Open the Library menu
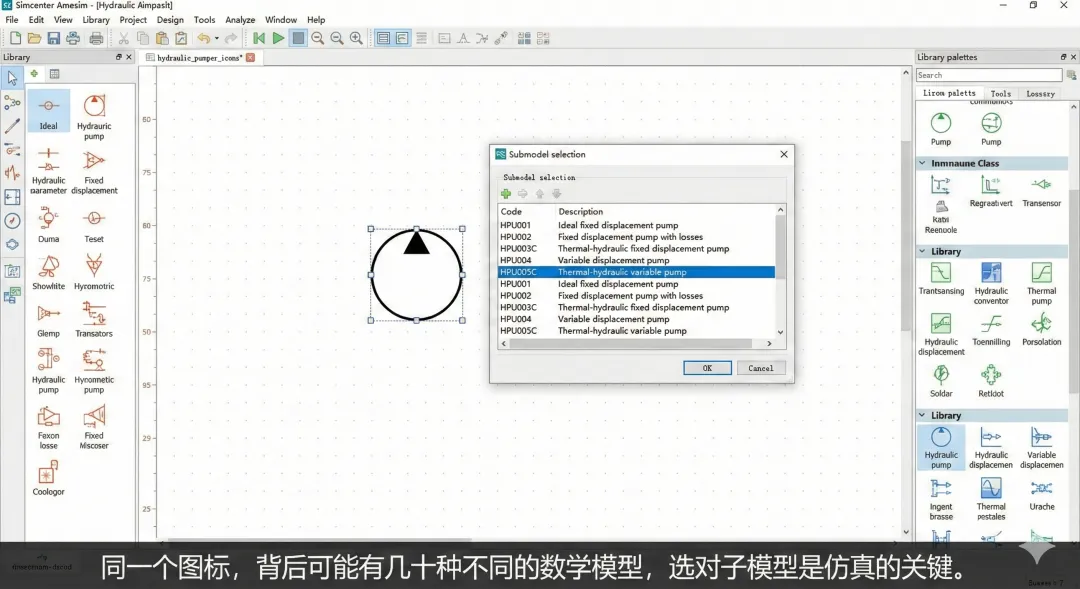 coord(96,20)
